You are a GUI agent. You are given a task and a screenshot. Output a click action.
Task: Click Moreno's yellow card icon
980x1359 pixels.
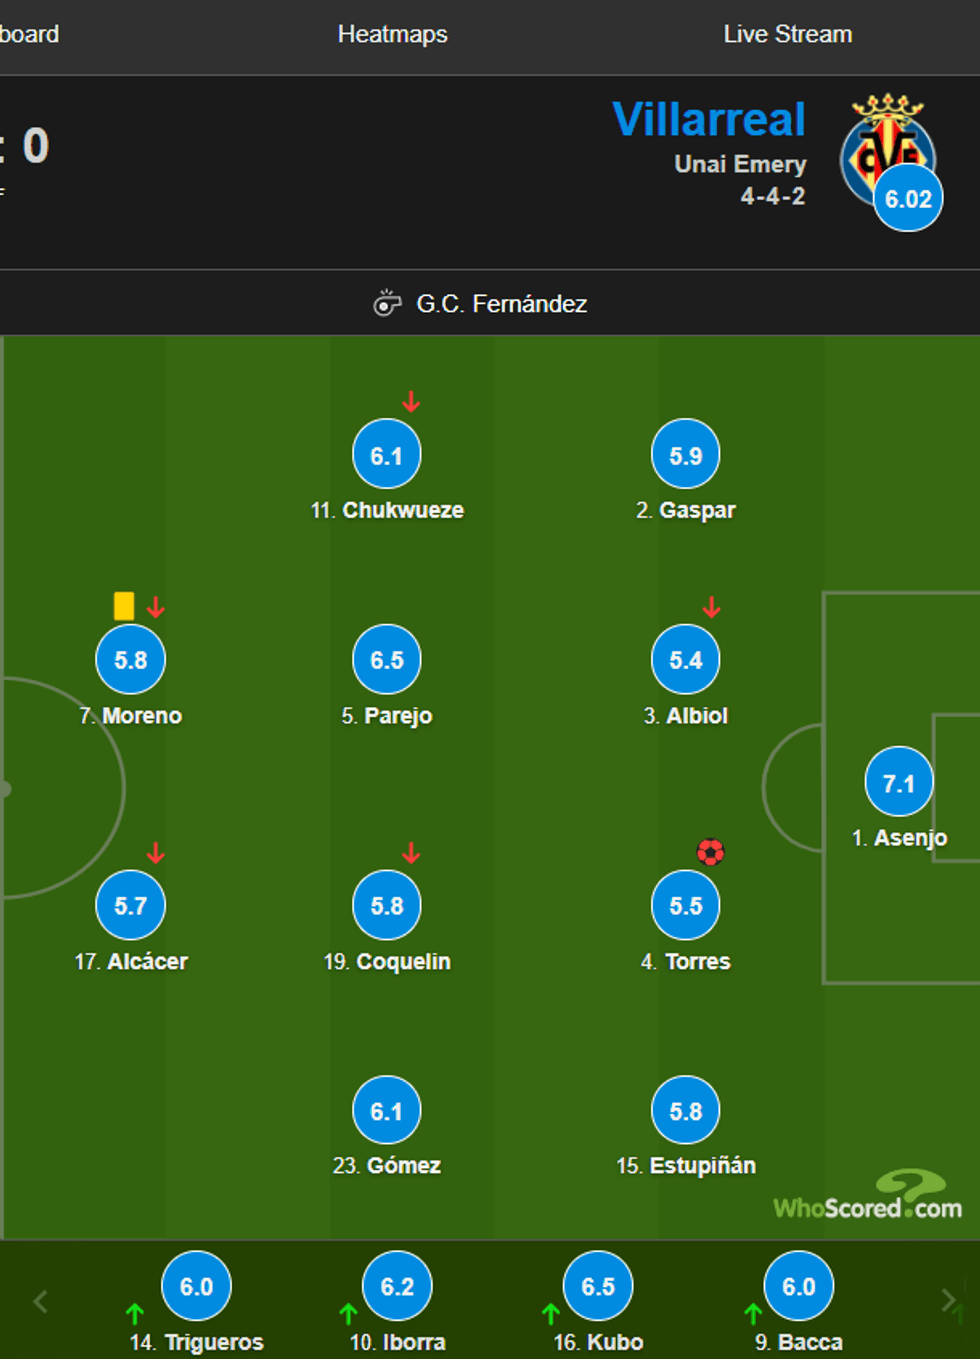click(124, 606)
